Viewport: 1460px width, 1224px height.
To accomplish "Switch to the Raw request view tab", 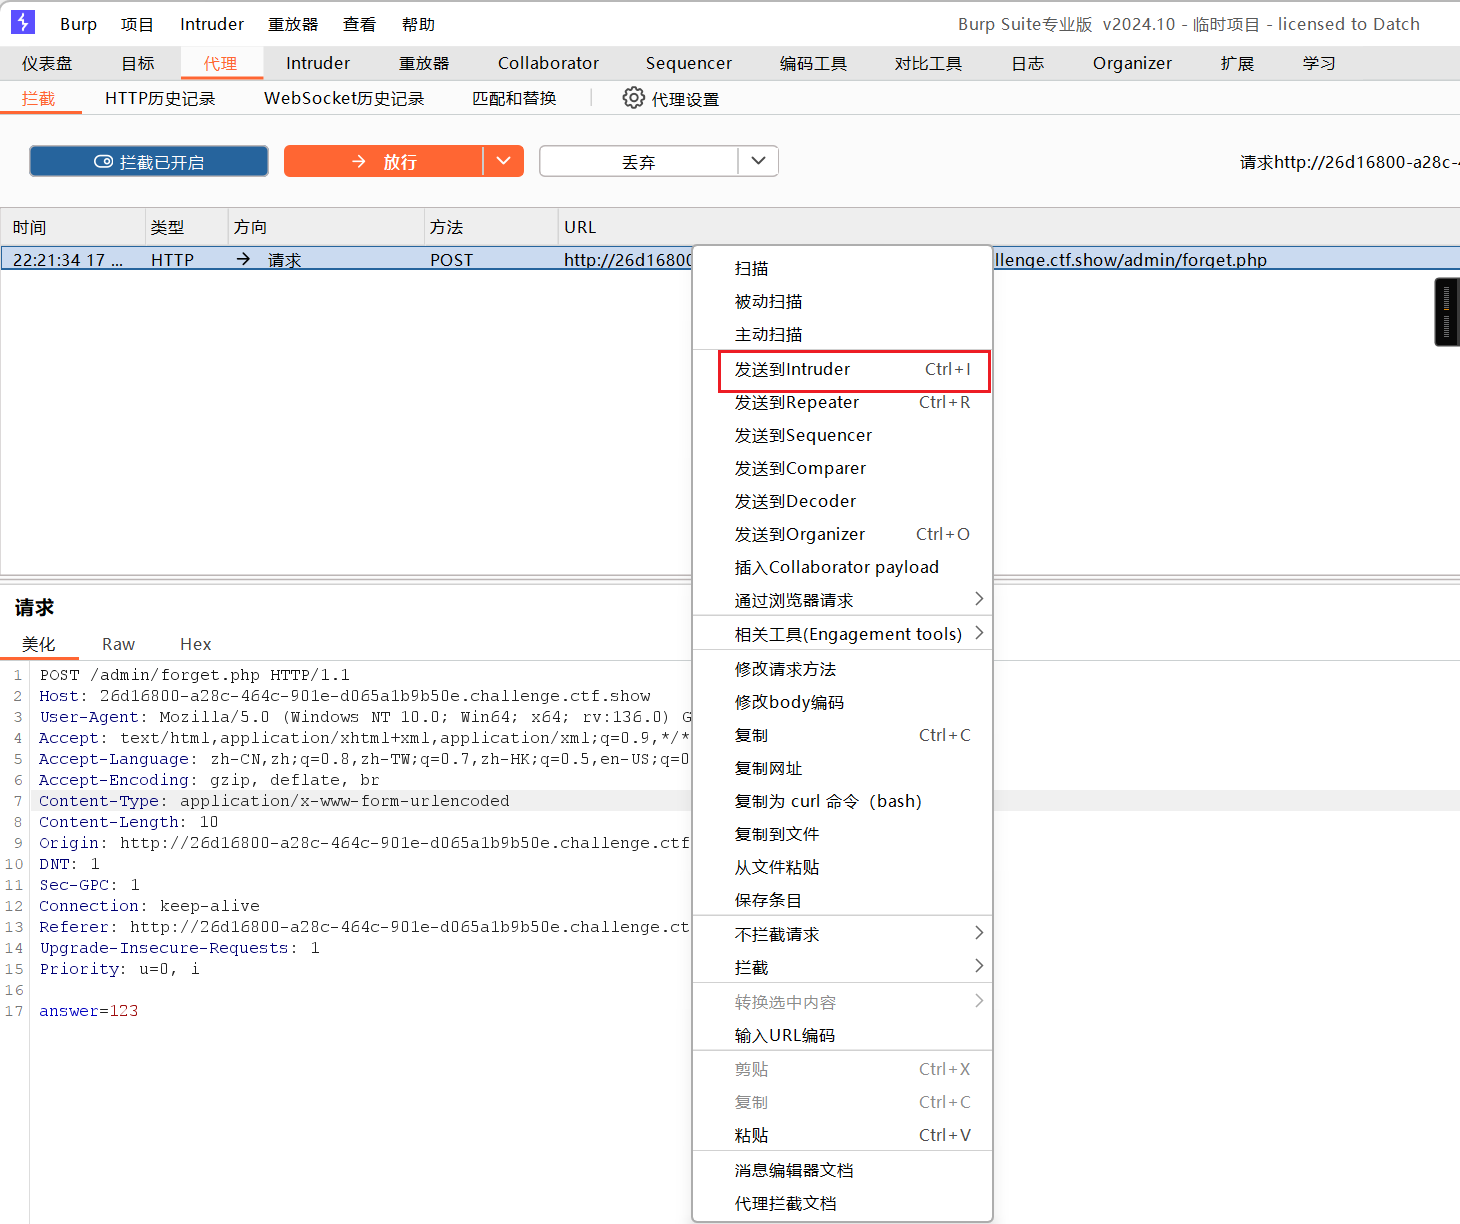I will tap(118, 644).
